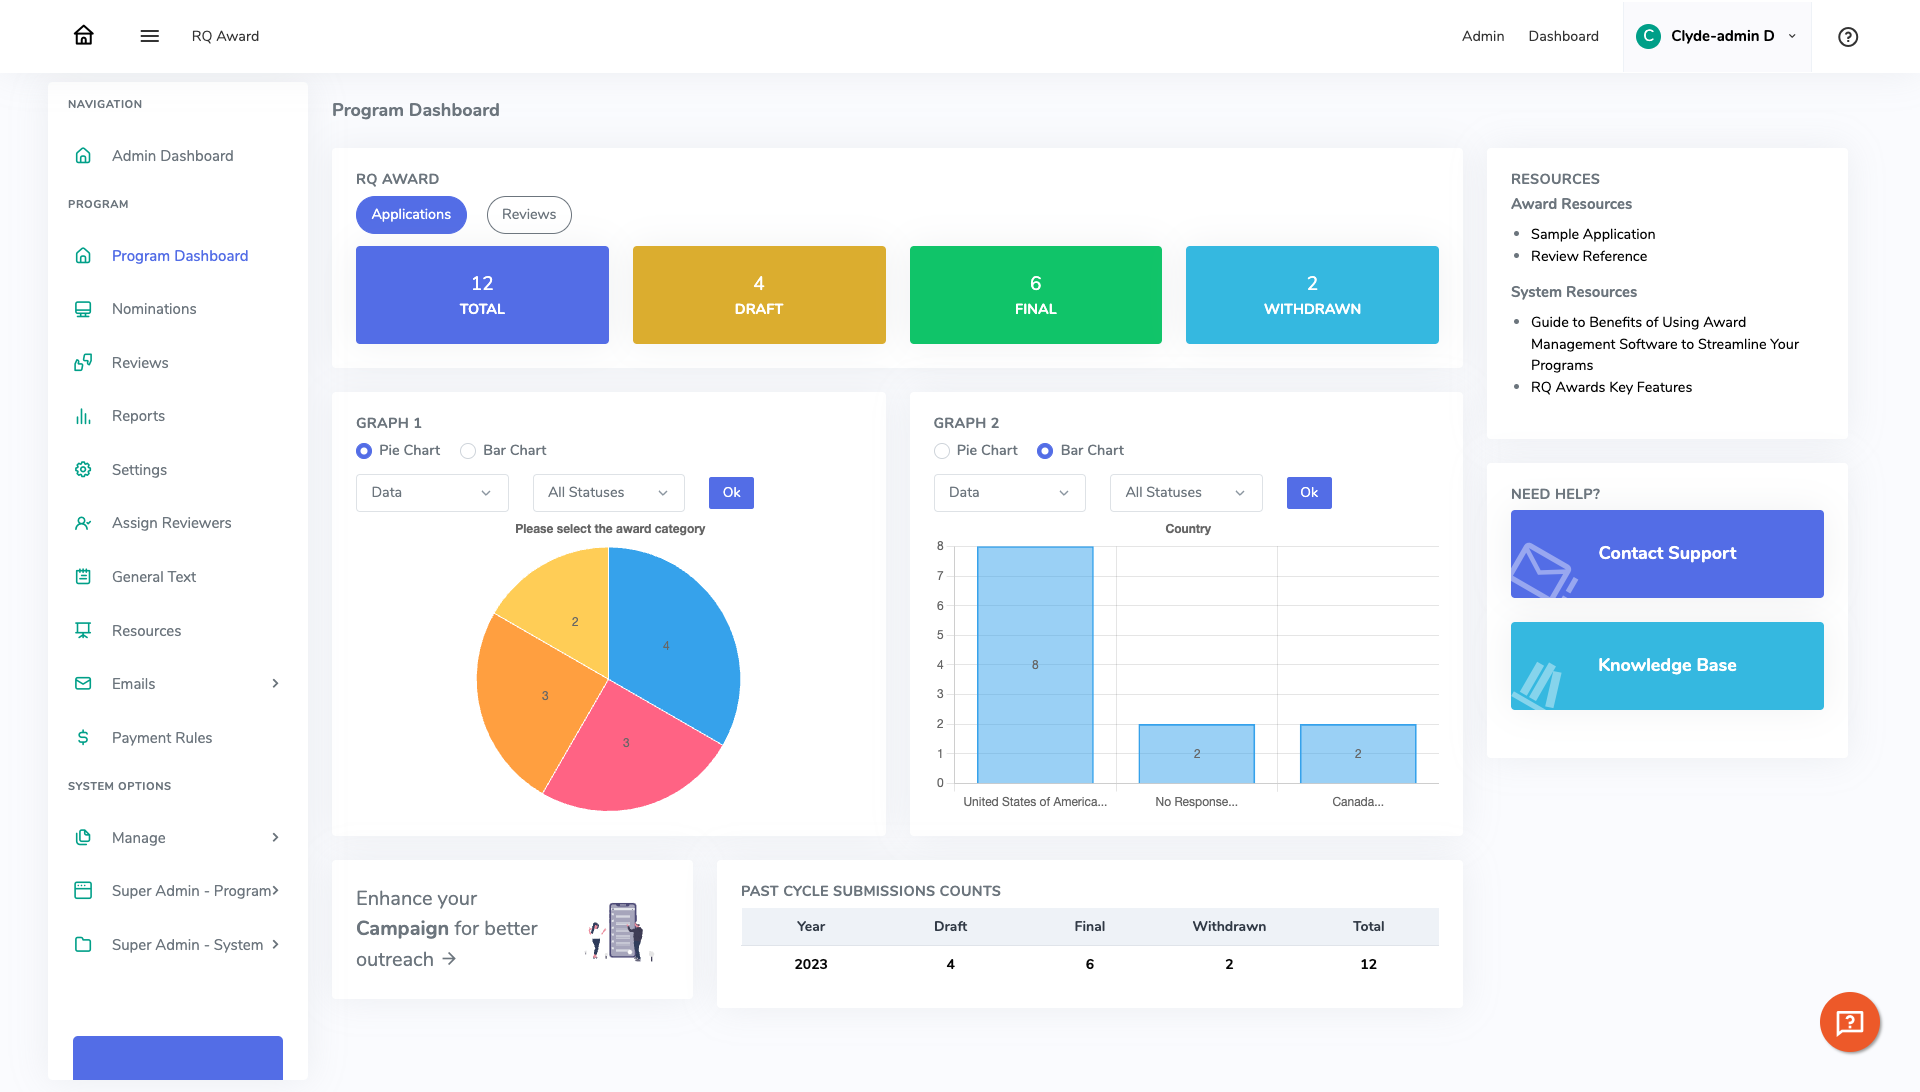Click the Reviews icon in the sidebar
Viewport: 1920px width, 1092px height.
84,362
